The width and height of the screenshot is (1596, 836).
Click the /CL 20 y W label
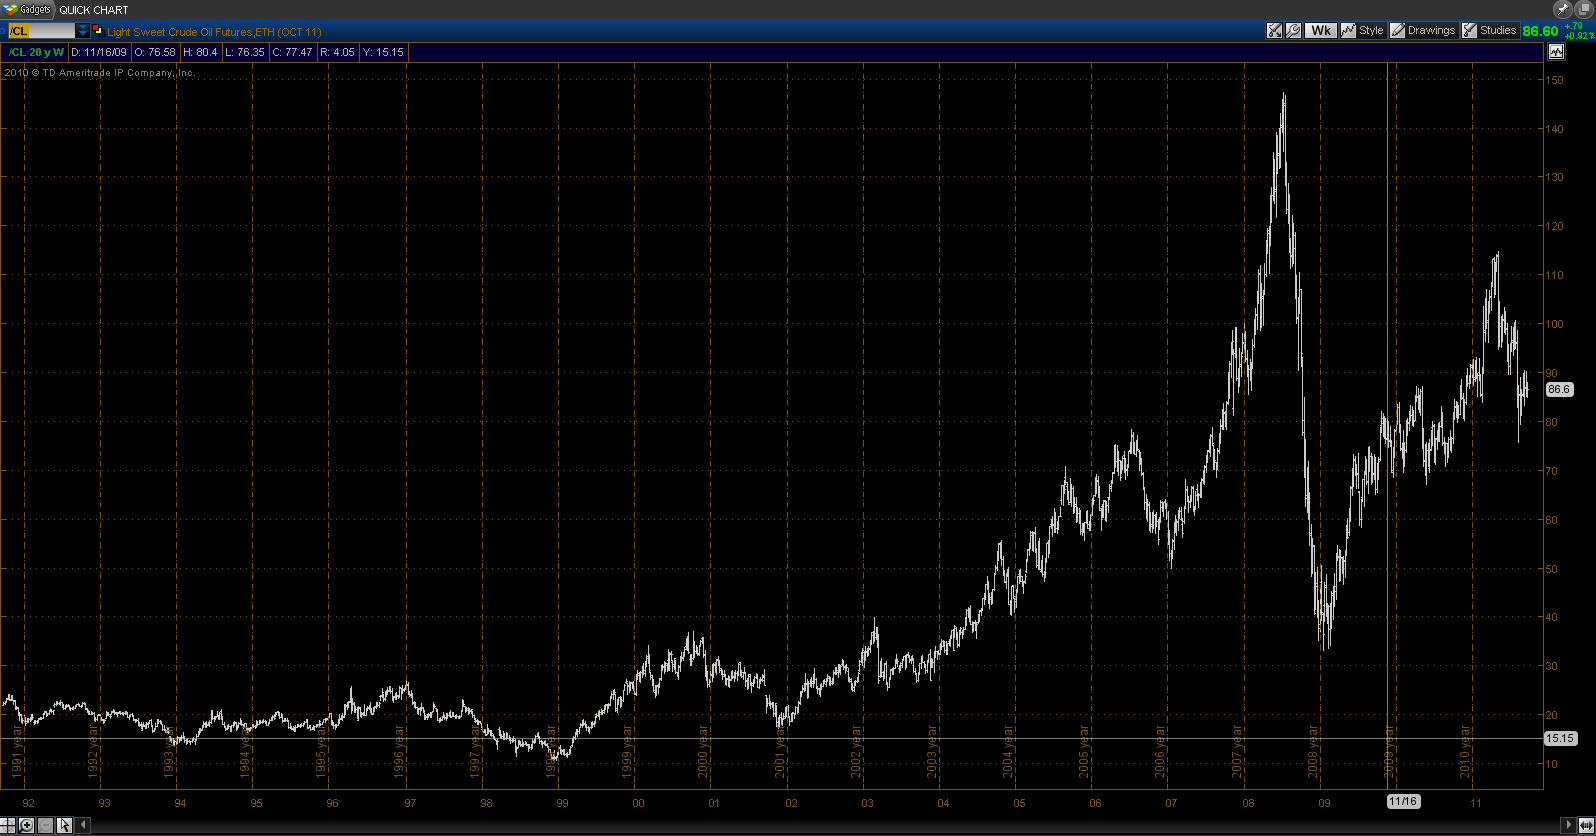[36, 52]
